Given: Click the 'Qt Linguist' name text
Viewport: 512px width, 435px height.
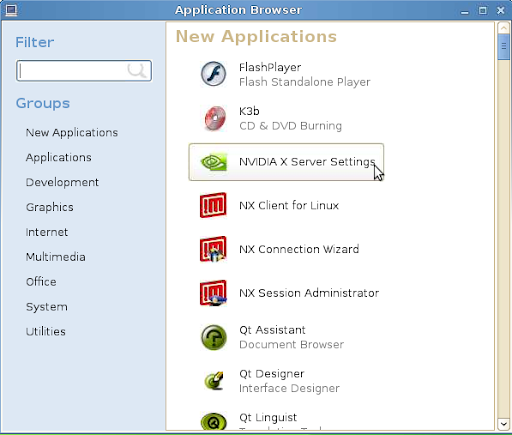Looking at the screenshot, I should [x=268, y=418].
